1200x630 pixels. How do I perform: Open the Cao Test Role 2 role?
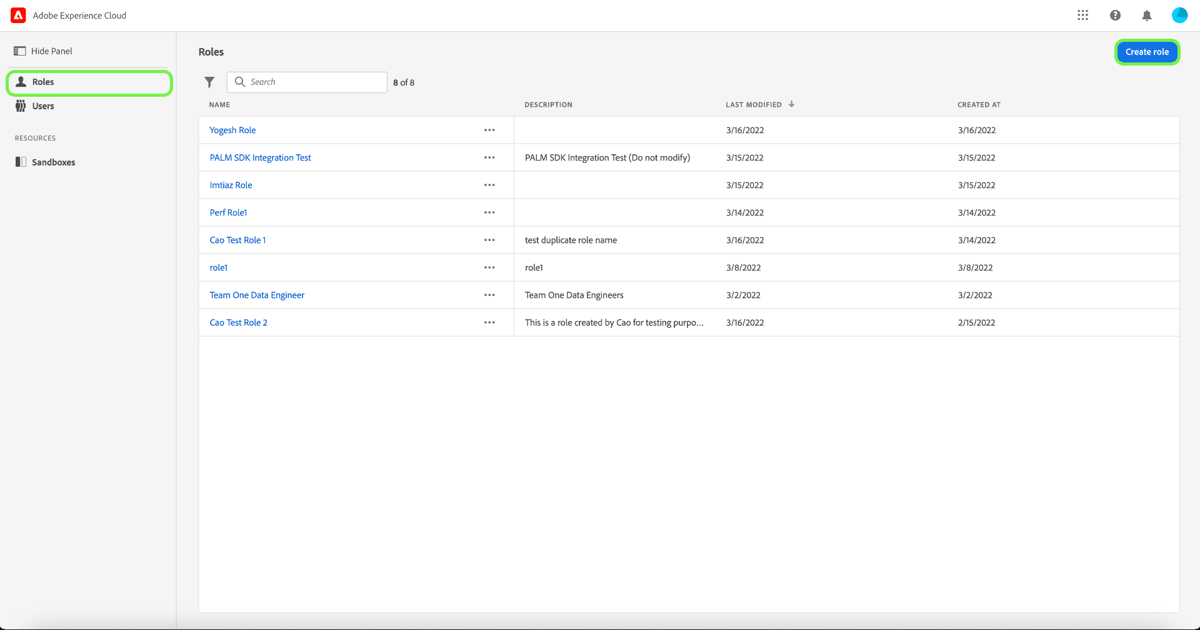(x=238, y=322)
